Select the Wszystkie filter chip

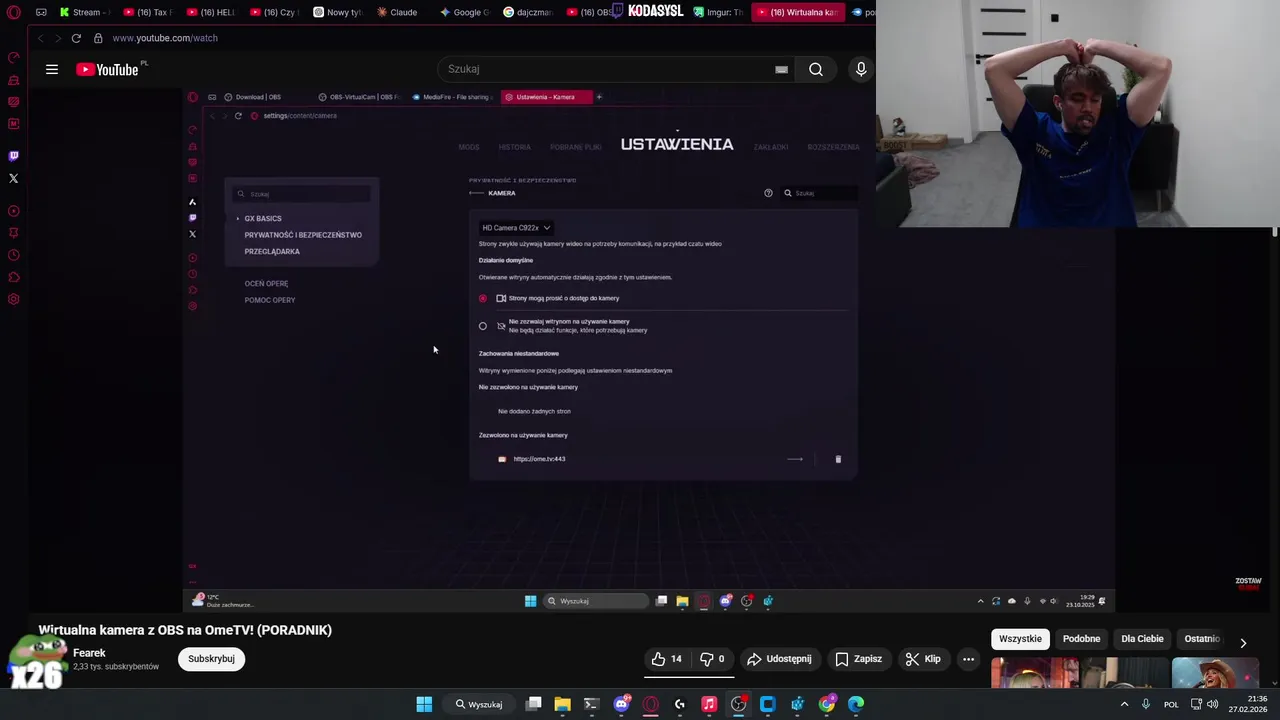(1020, 639)
